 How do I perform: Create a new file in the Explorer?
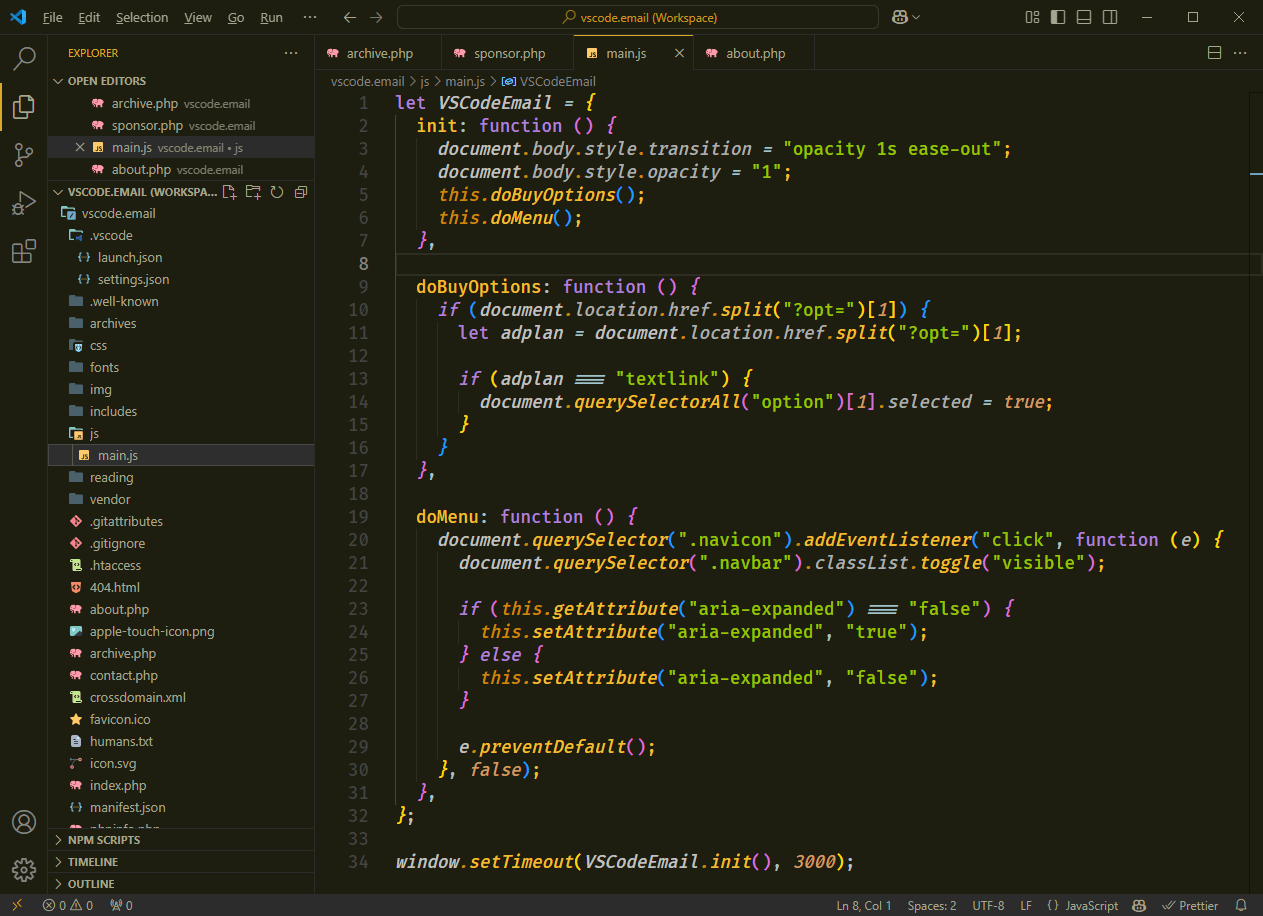[x=229, y=191]
